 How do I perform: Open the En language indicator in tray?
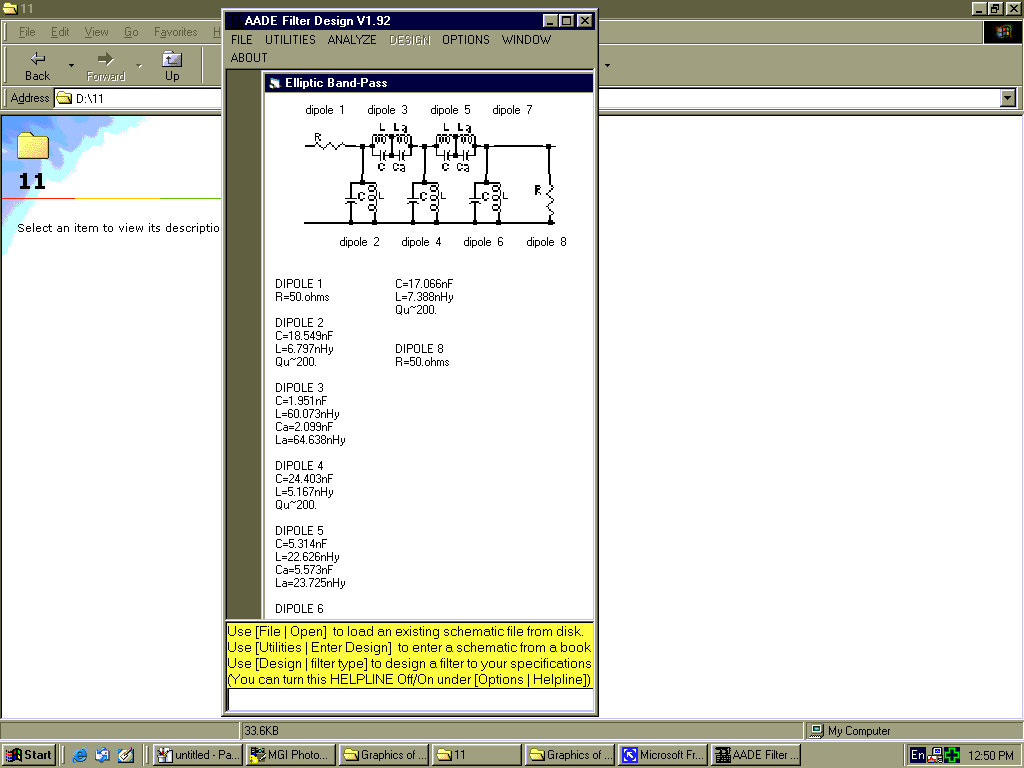click(x=917, y=755)
